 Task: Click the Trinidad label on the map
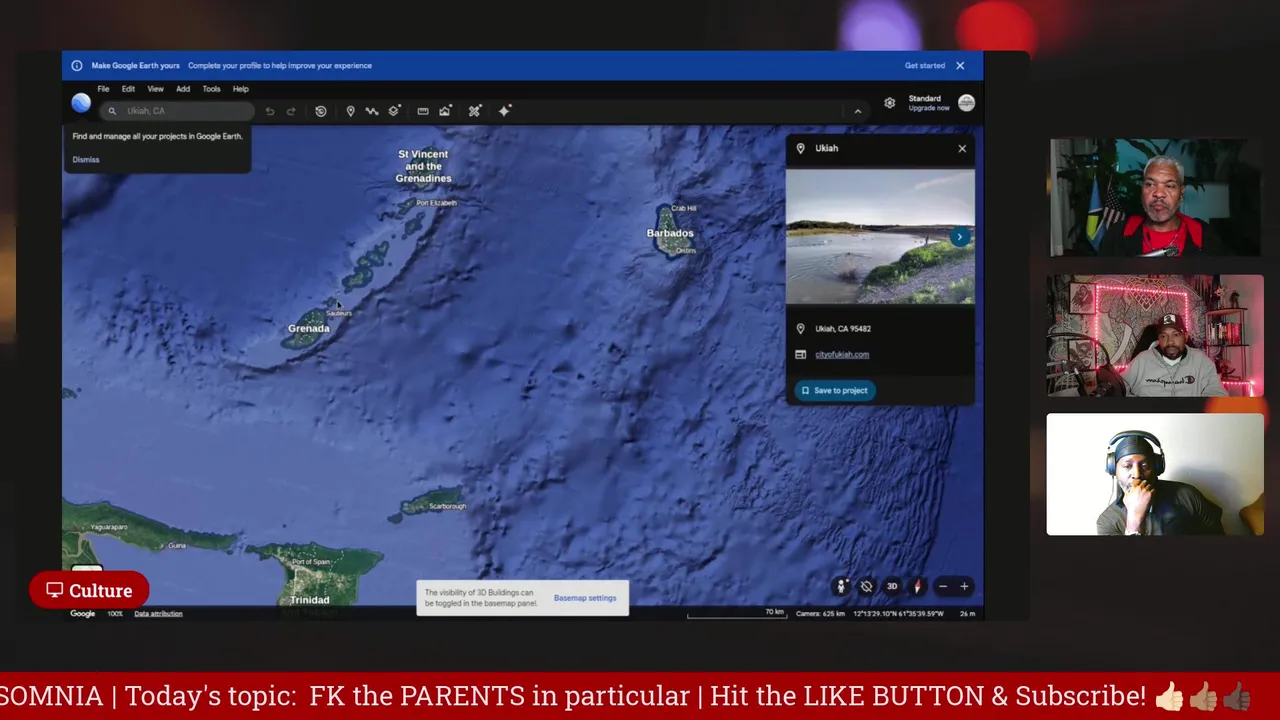(x=310, y=600)
